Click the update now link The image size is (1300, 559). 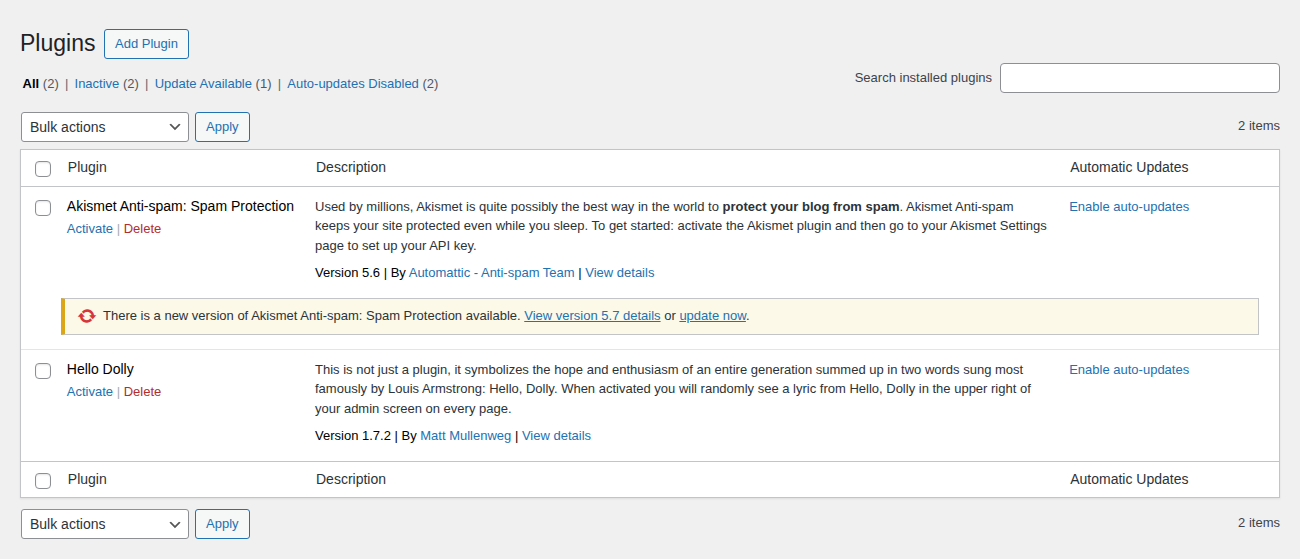click(x=713, y=316)
